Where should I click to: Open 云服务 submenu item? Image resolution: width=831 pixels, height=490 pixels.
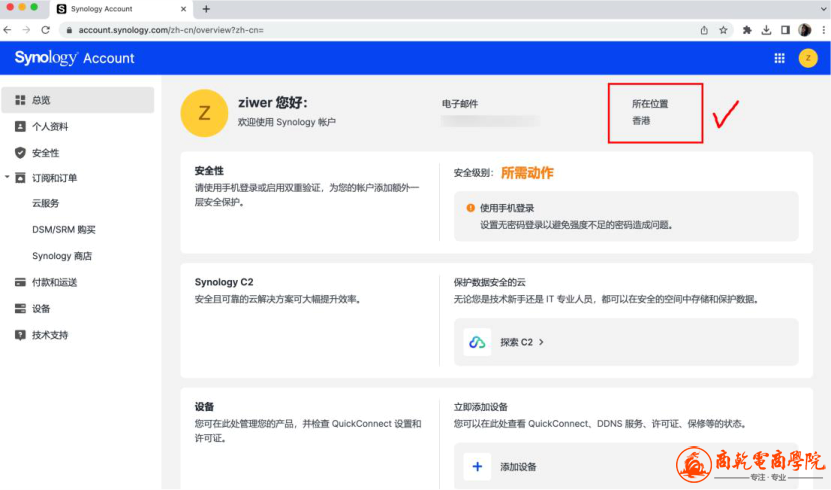[x=46, y=203]
